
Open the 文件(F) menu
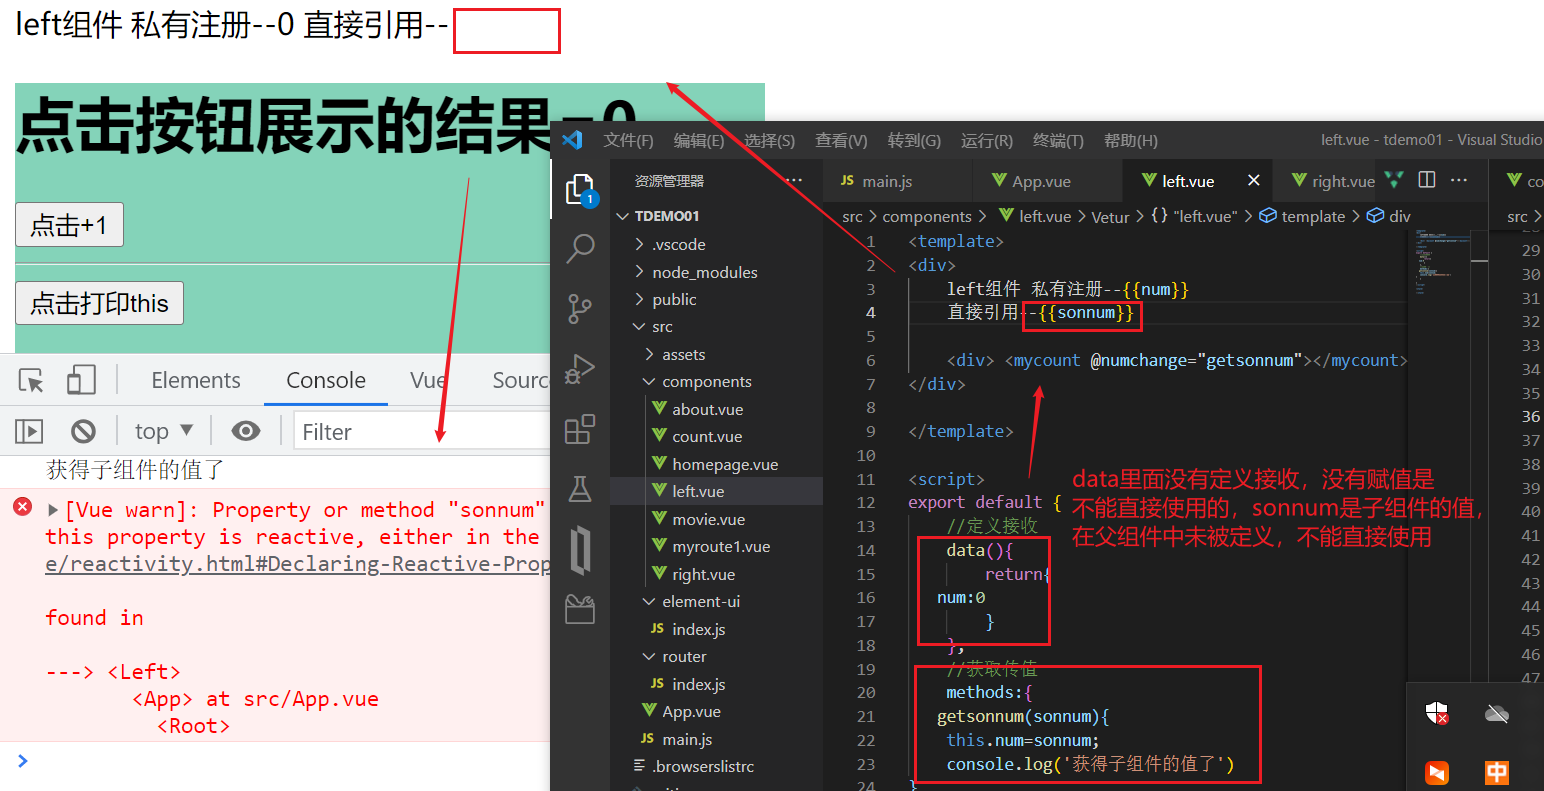pyautogui.click(x=628, y=140)
